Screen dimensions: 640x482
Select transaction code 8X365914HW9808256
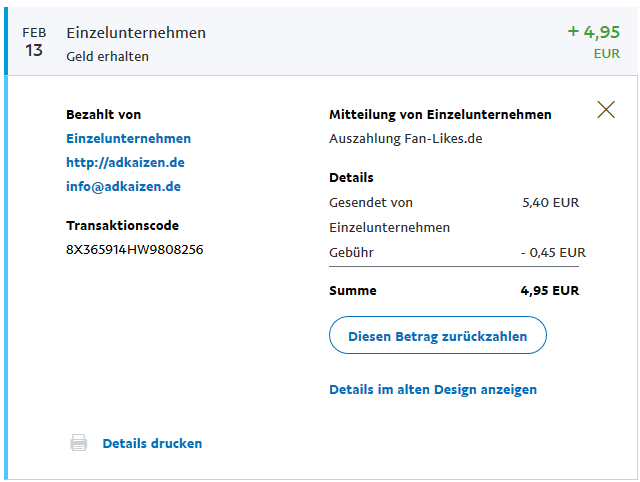[x=134, y=249]
